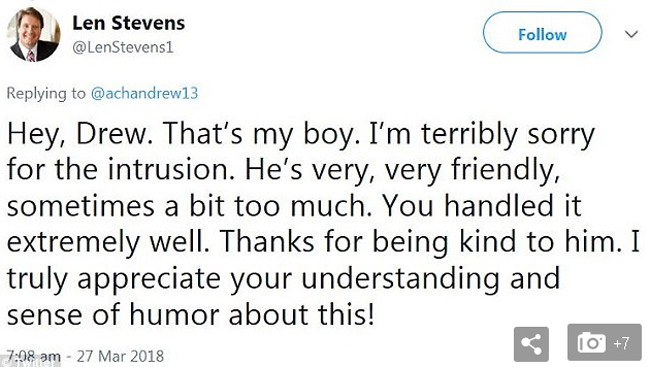Click the Follow button

coord(542,33)
